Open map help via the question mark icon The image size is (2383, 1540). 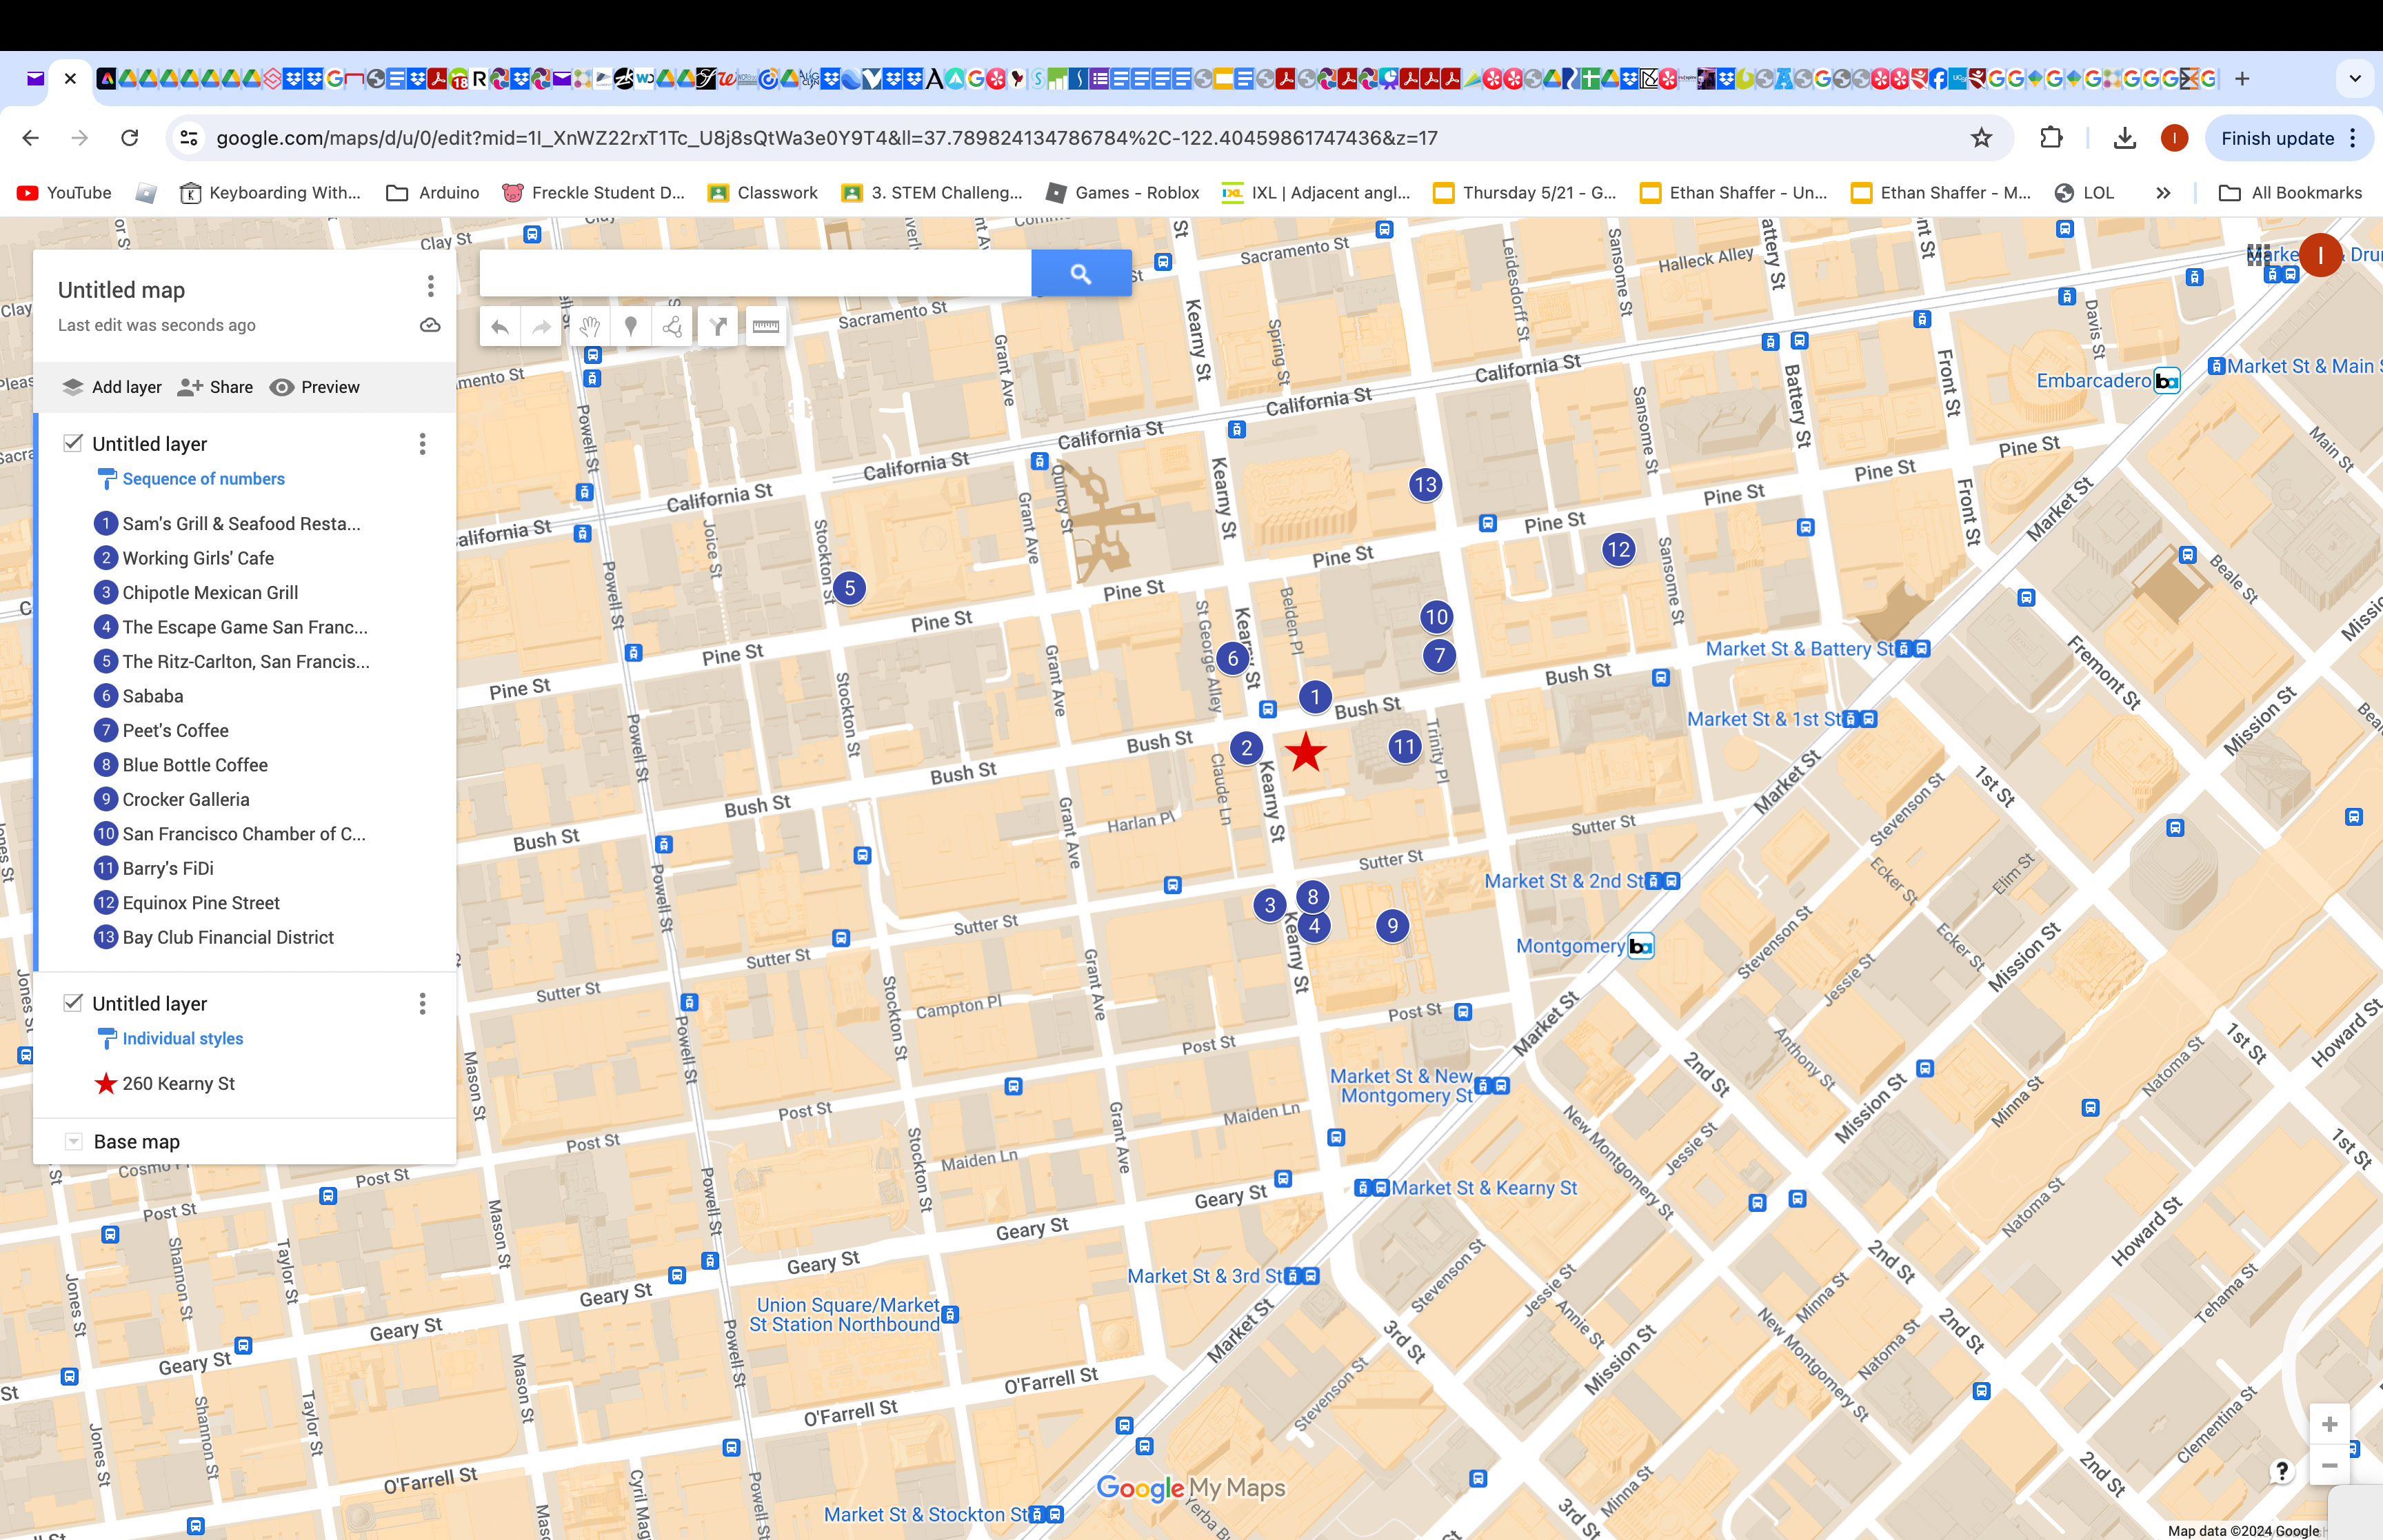2281,1470
